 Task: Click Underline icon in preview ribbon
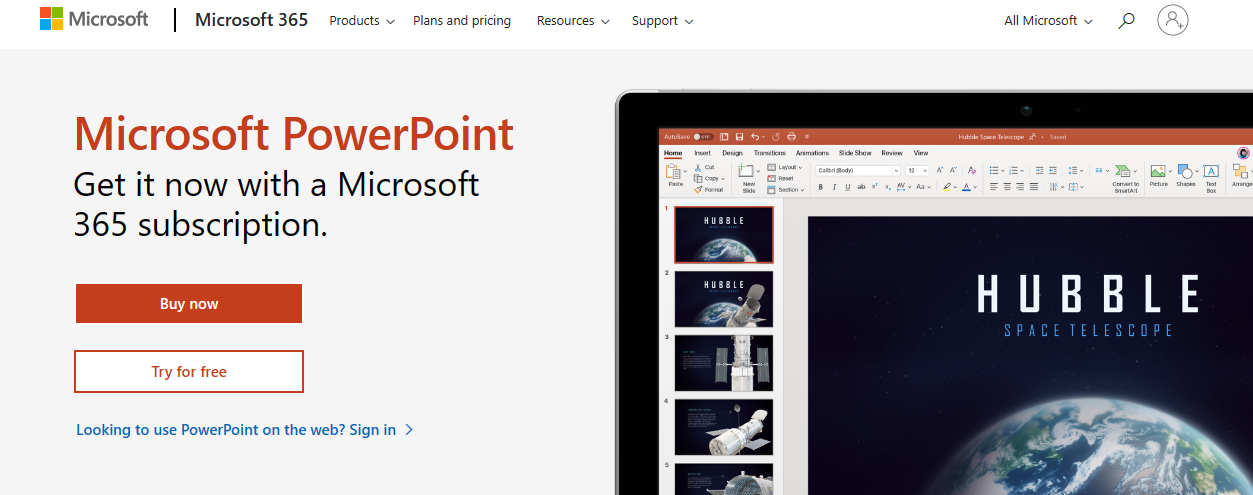[848, 187]
